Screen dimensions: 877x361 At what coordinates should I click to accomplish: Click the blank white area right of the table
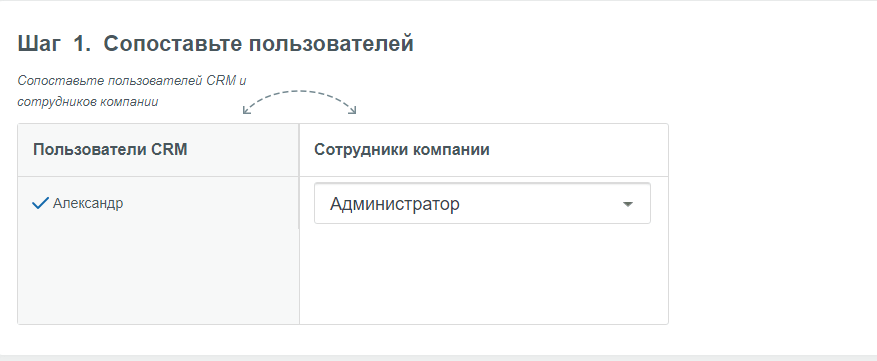(772, 224)
